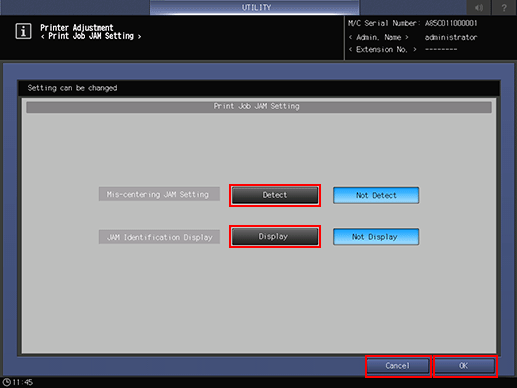Click the 11:45 time display

pyautogui.click(x=23, y=382)
